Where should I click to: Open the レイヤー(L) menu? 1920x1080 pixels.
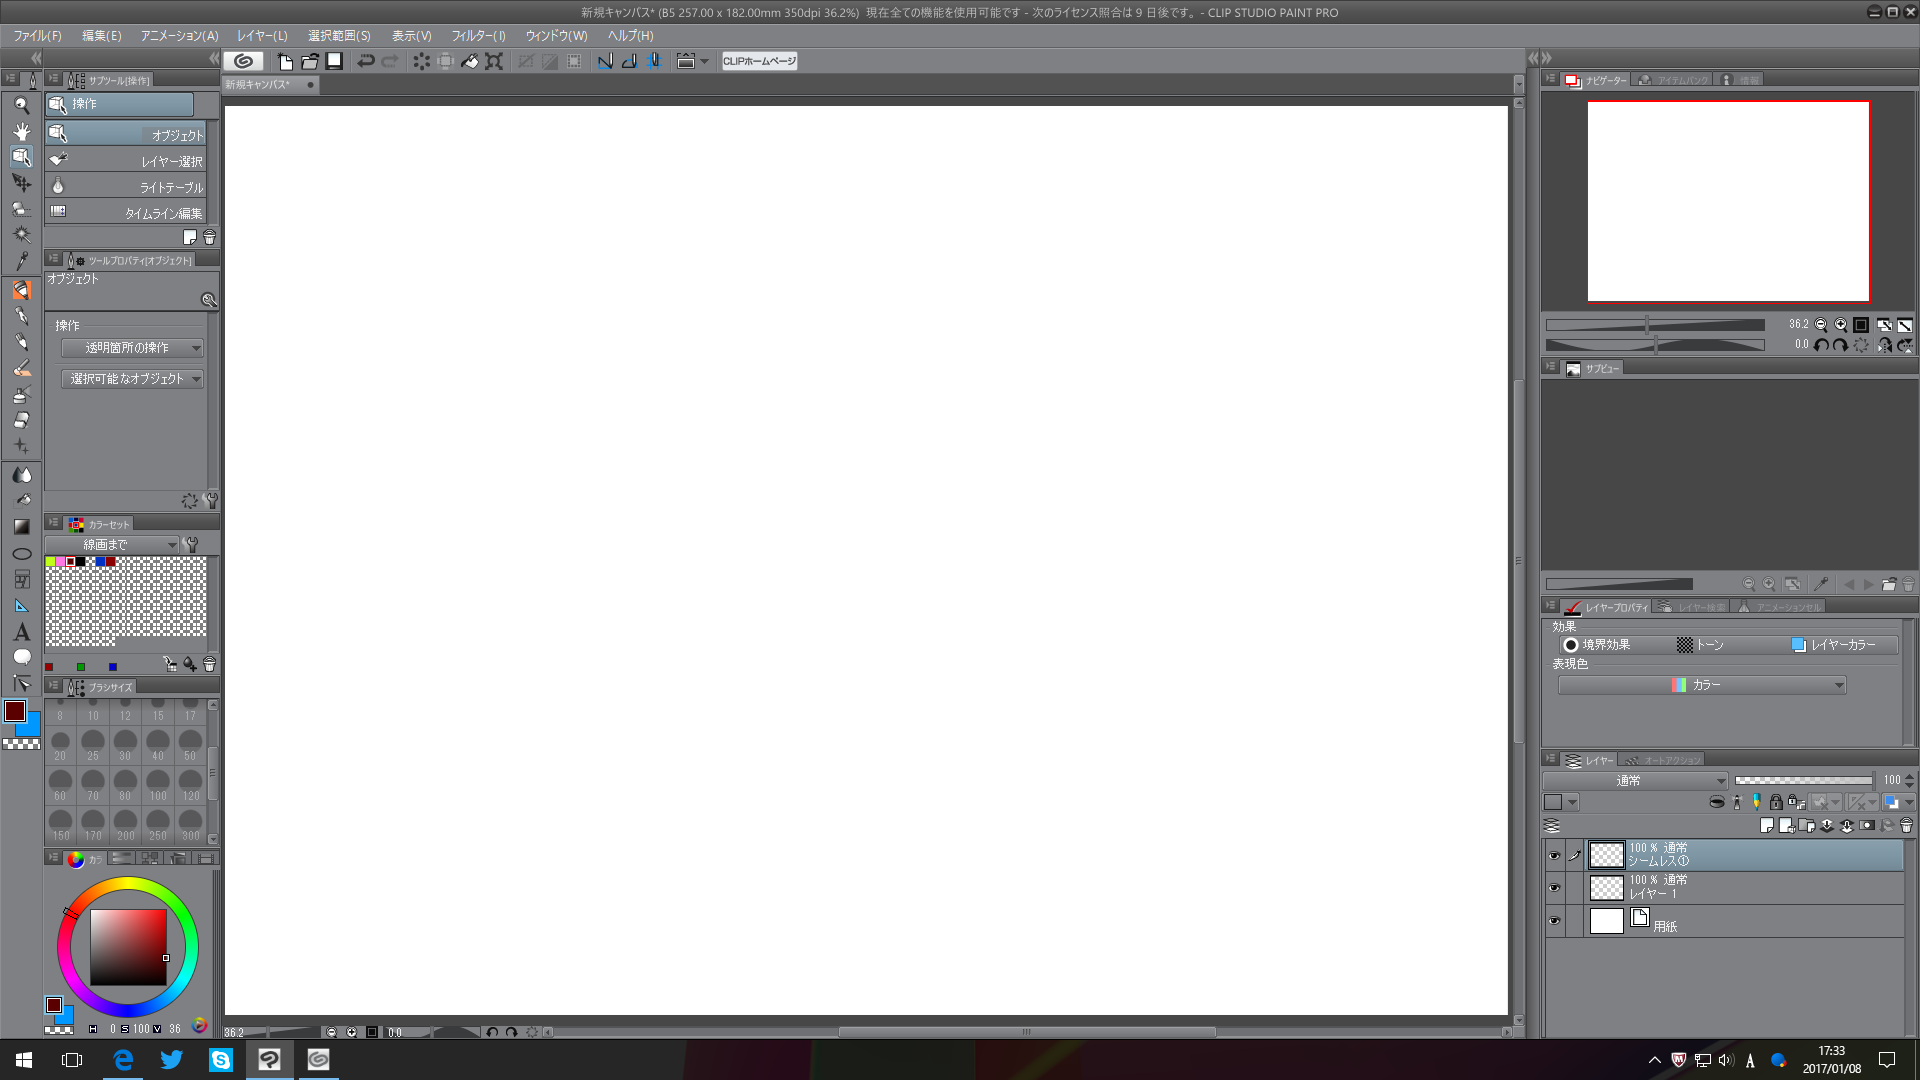pyautogui.click(x=262, y=36)
